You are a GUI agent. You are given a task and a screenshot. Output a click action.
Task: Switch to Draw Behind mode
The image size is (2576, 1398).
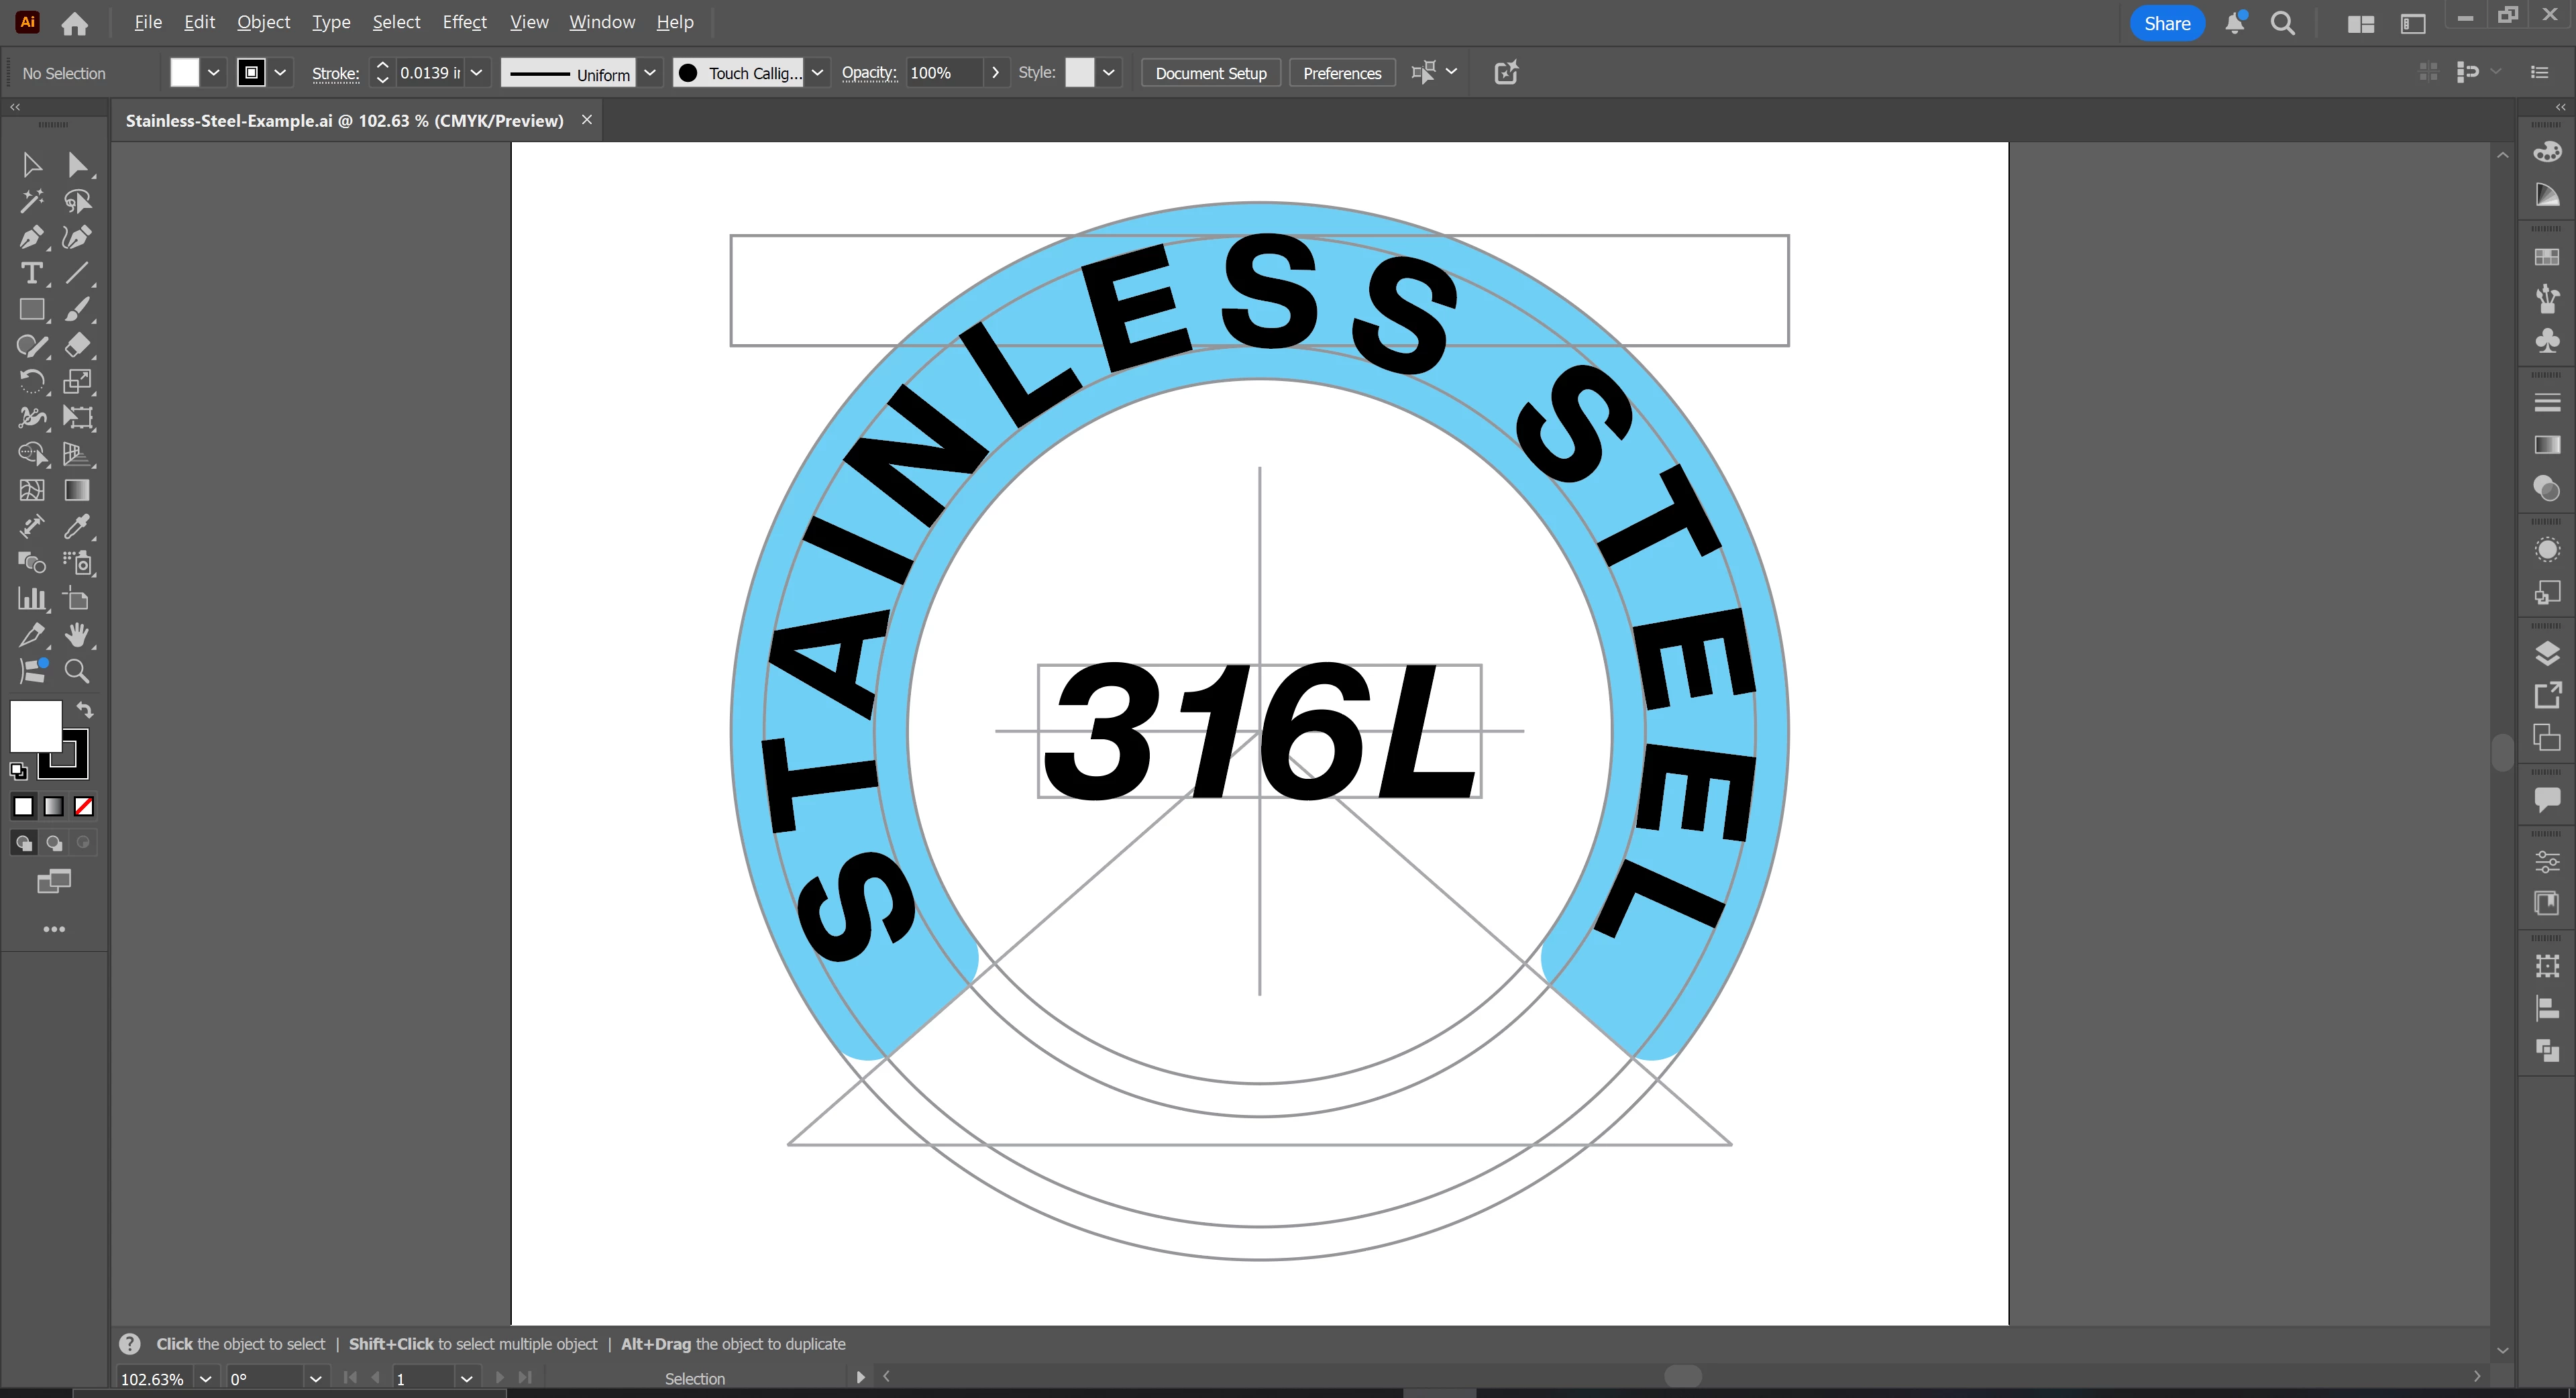point(54,843)
